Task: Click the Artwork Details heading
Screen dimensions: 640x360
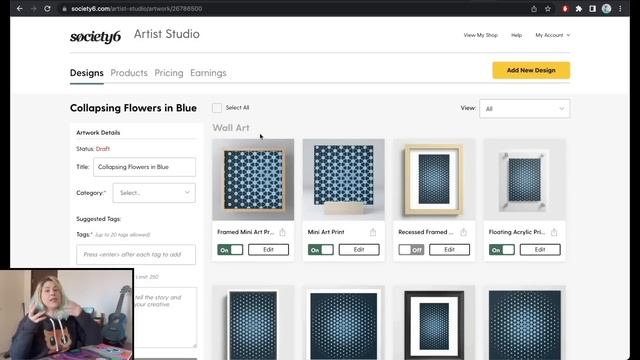Action: click(x=98, y=133)
